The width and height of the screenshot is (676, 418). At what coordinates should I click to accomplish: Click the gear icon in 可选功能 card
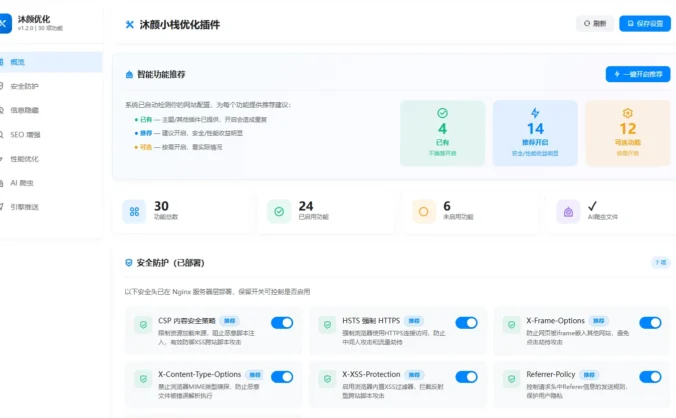point(628,113)
